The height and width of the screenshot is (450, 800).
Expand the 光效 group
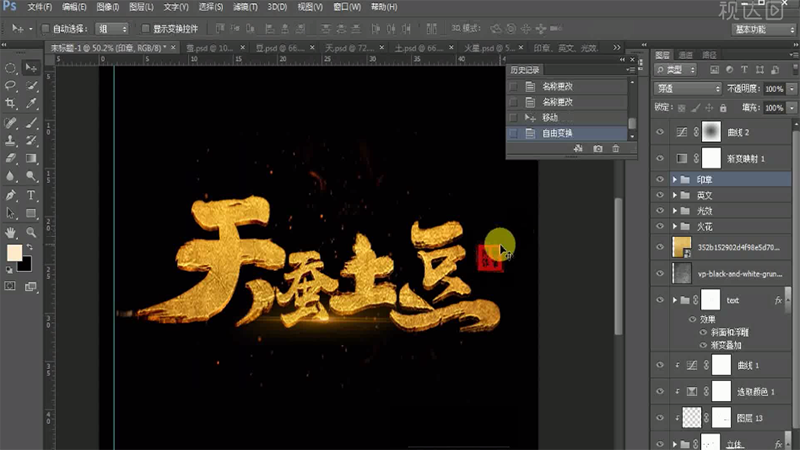click(x=674, y=211)
